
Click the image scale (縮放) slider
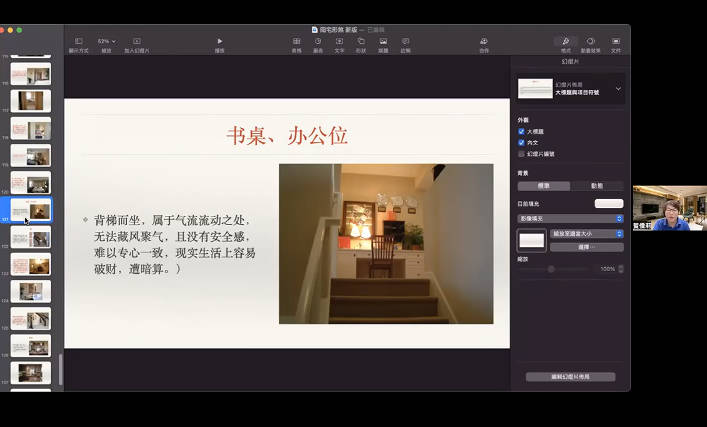550,269
